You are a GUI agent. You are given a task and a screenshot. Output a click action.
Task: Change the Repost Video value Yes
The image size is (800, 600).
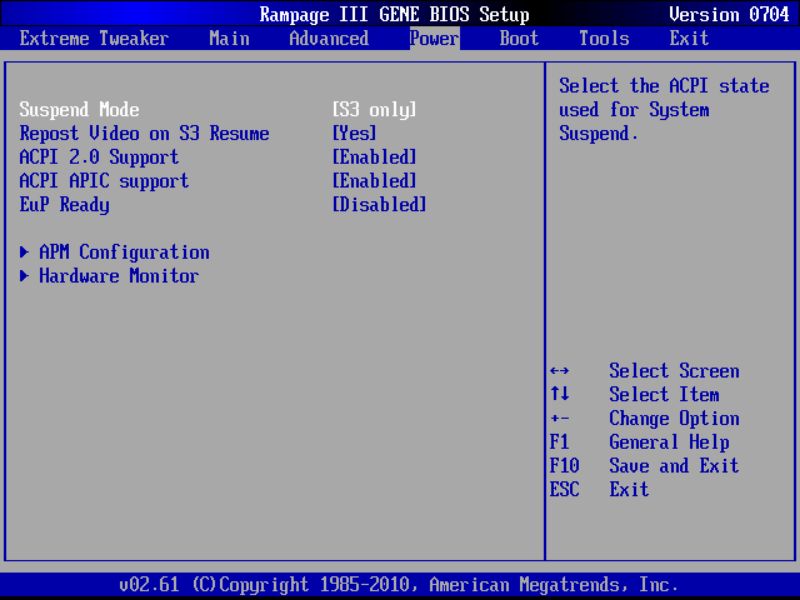(354, 134)
